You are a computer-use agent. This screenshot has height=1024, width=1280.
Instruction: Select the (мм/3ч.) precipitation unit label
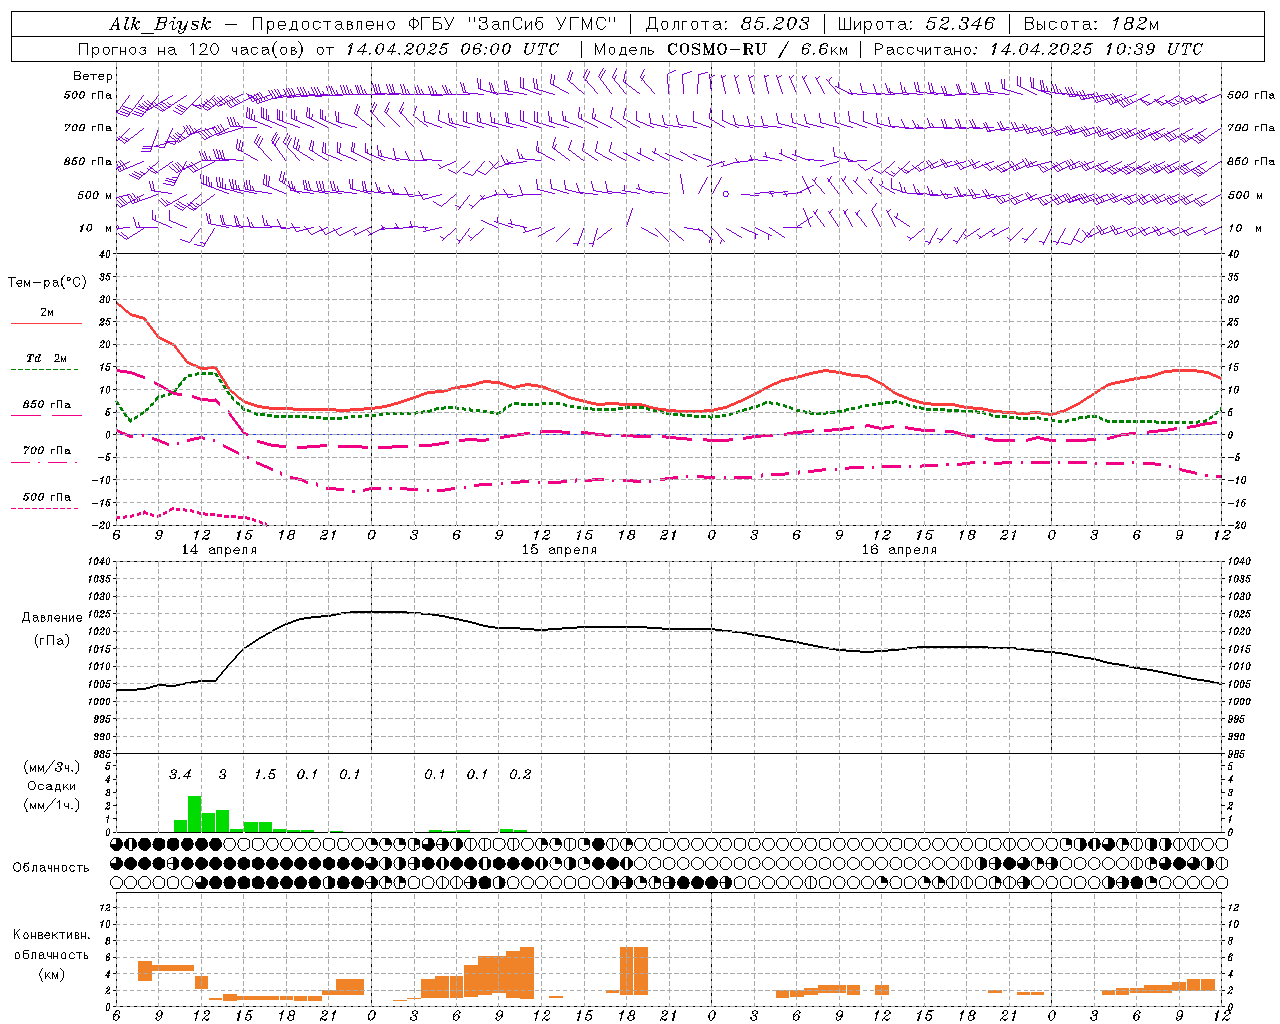coord(52,767)
